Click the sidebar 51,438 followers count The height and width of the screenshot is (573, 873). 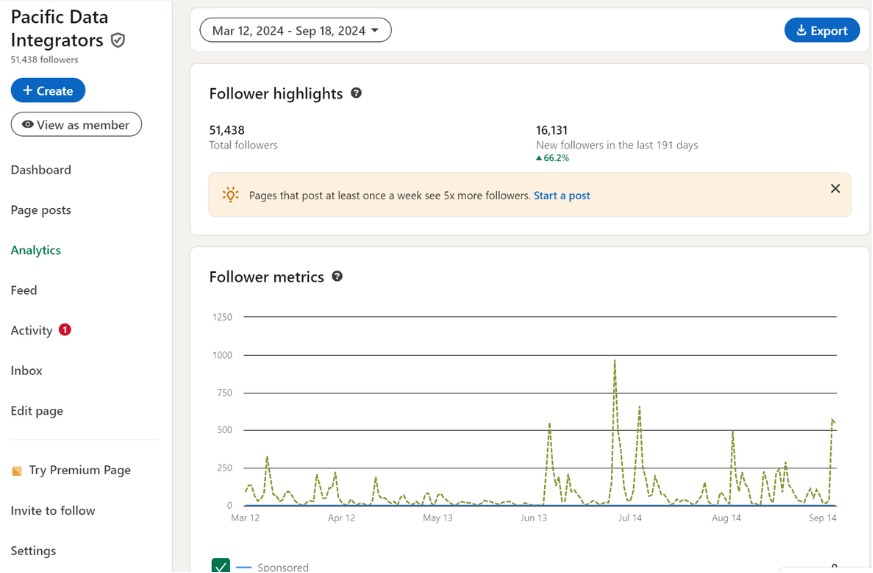coord(45,60)
